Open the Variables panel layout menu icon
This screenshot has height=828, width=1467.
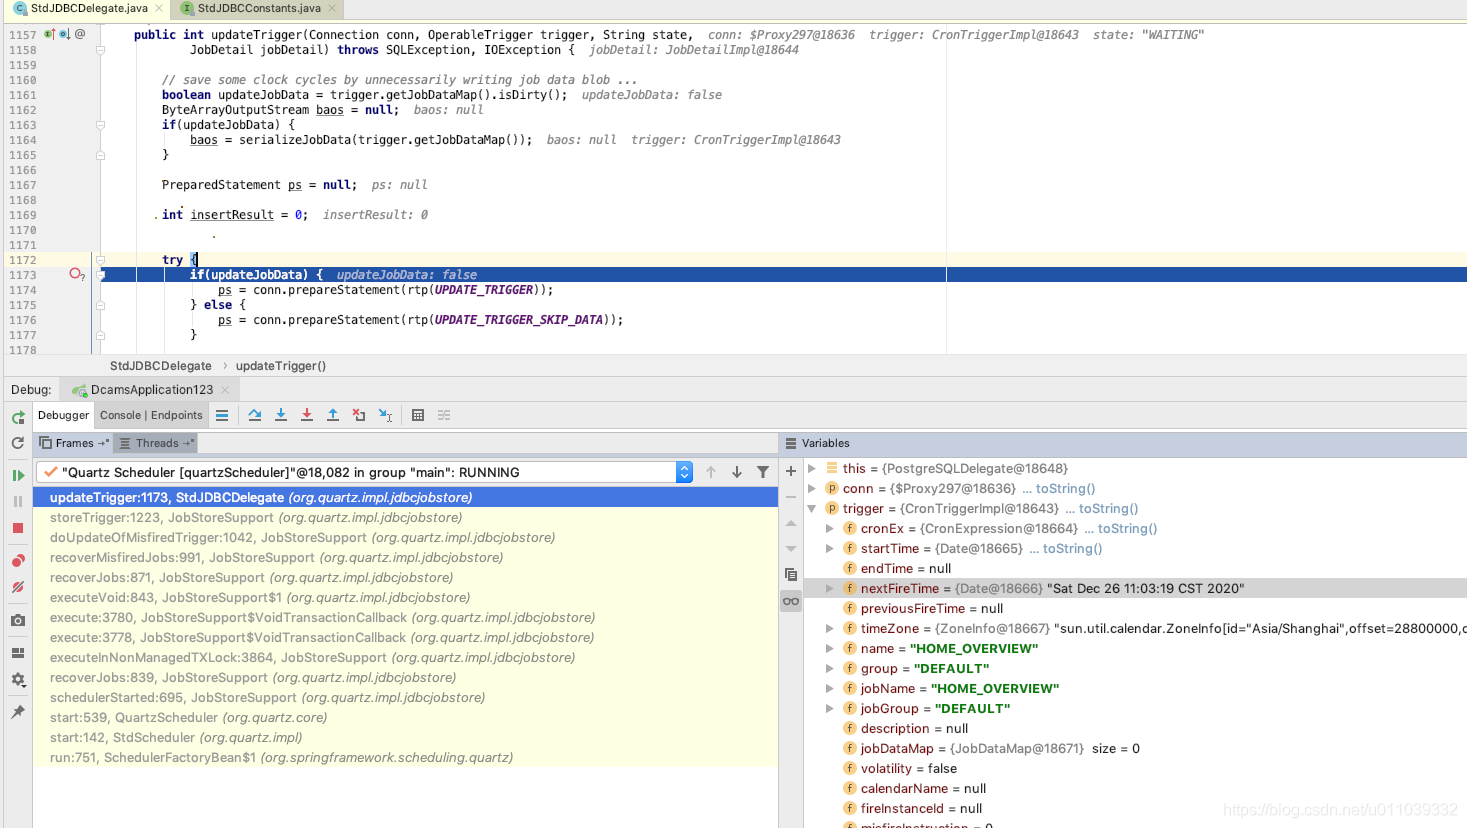click(791, 443)
